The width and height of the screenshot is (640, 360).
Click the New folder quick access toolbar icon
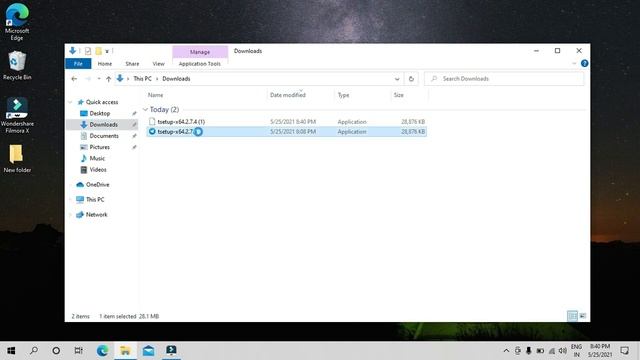click(x=98, y=51)
